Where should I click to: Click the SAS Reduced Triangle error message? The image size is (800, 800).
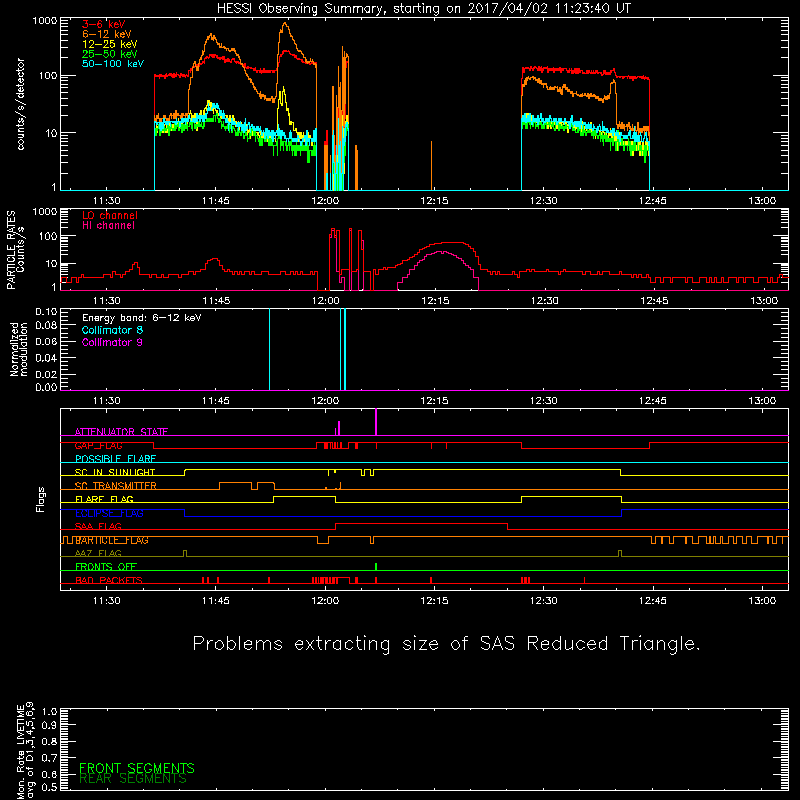tap(446, 643)
